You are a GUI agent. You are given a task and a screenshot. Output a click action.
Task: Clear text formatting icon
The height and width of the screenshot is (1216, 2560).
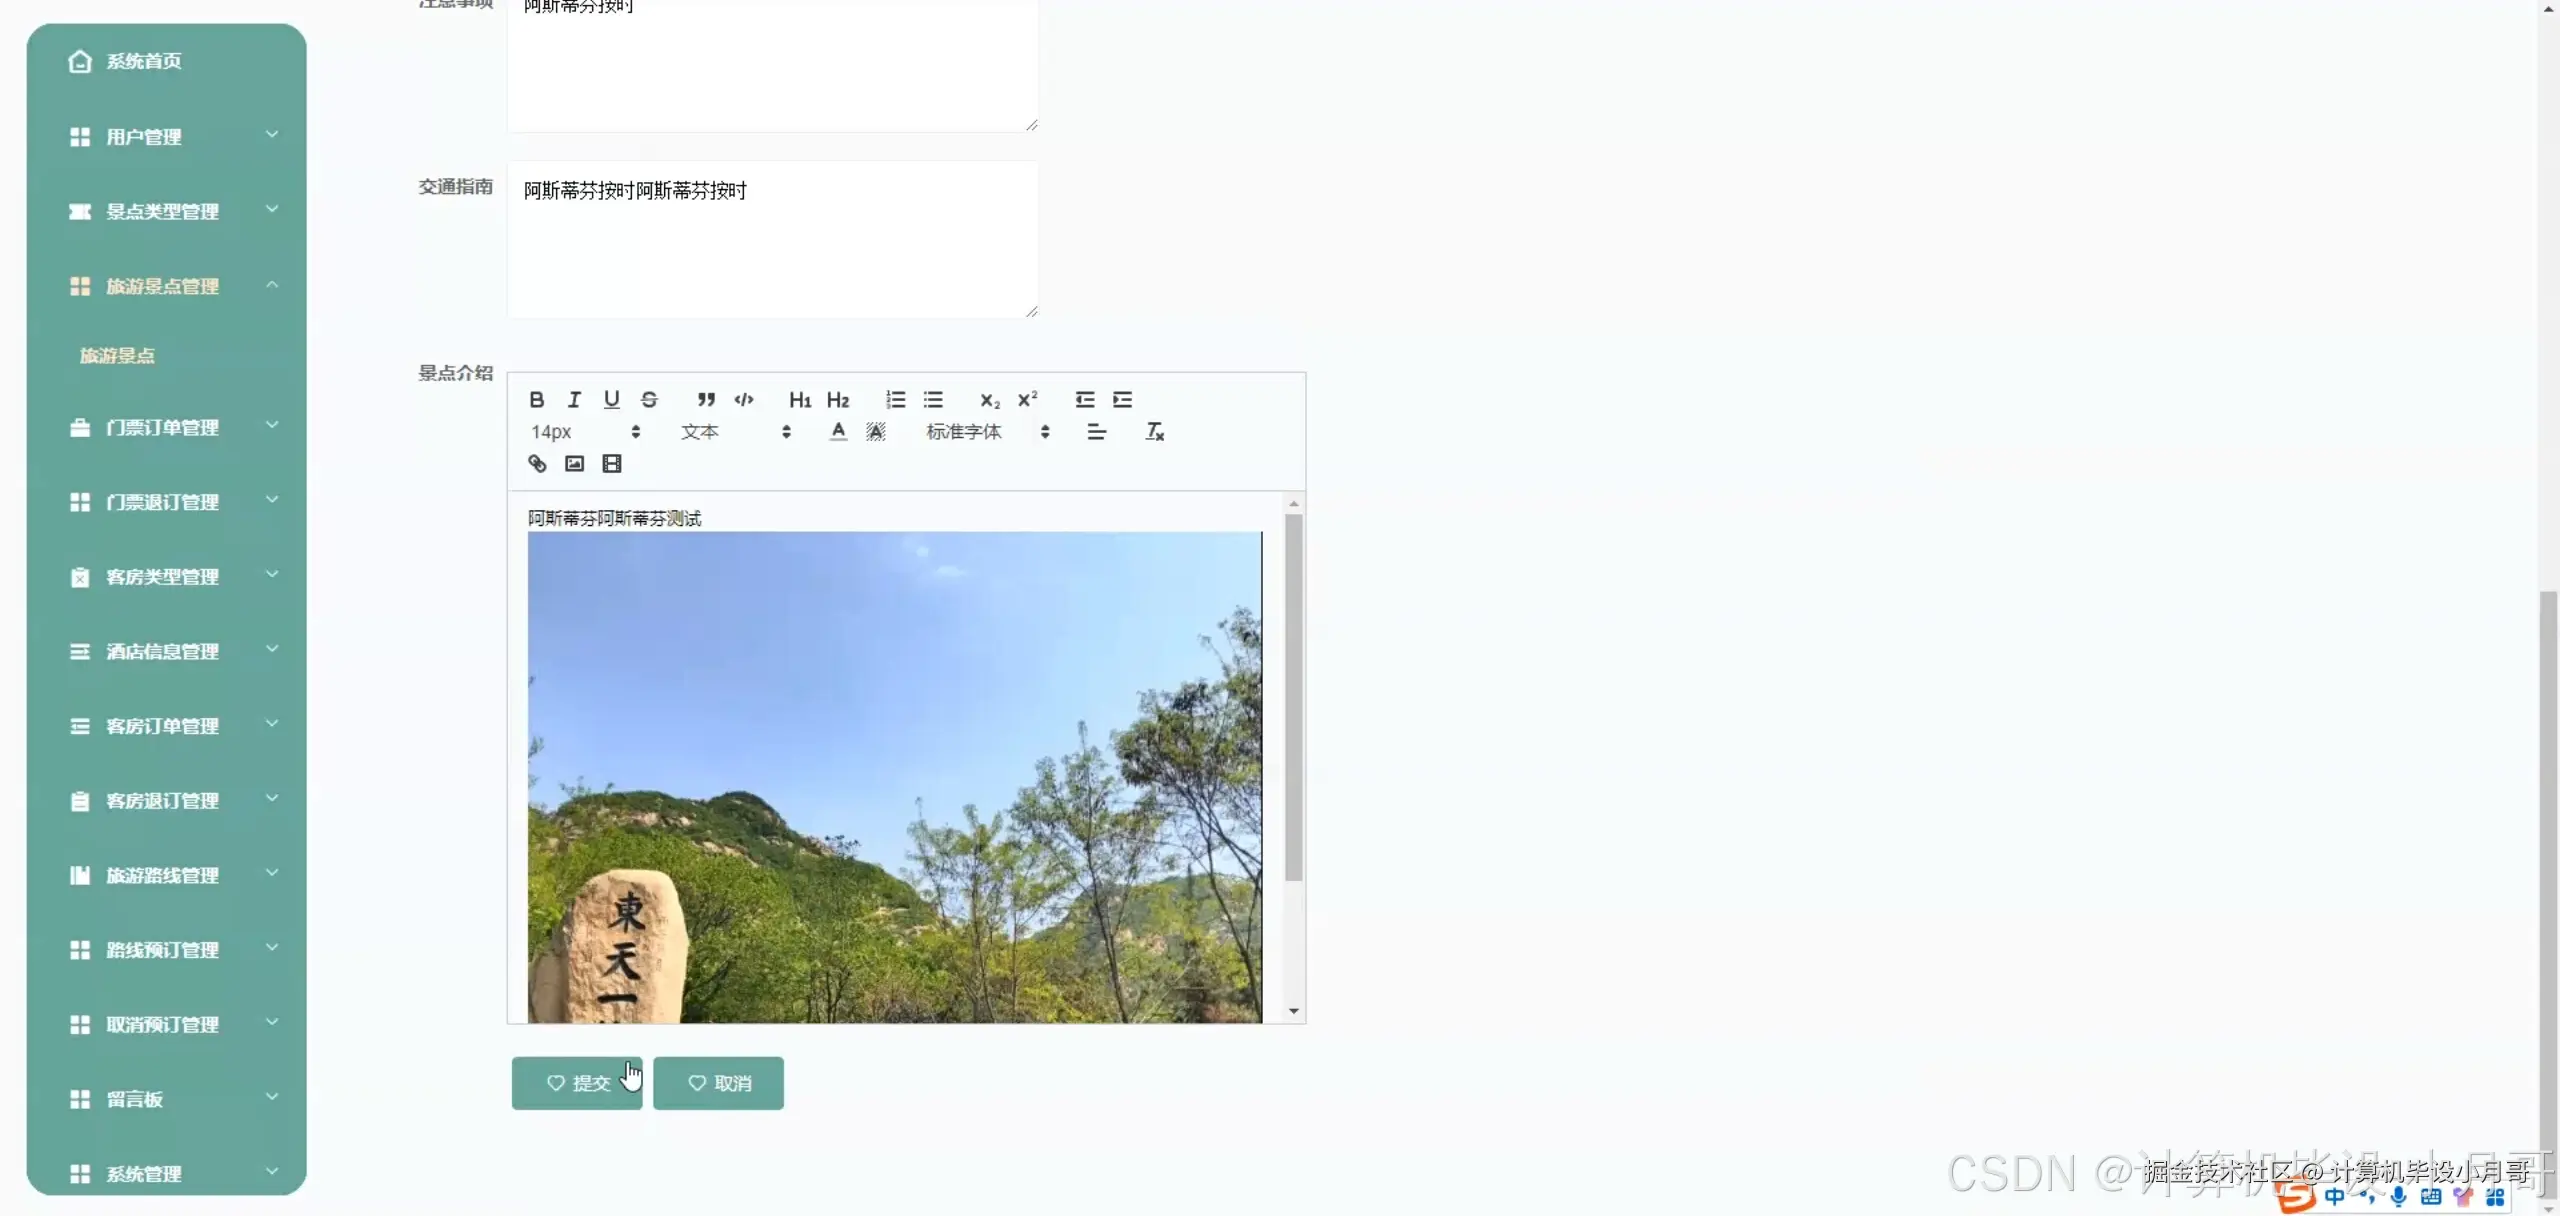(1154, 432)
